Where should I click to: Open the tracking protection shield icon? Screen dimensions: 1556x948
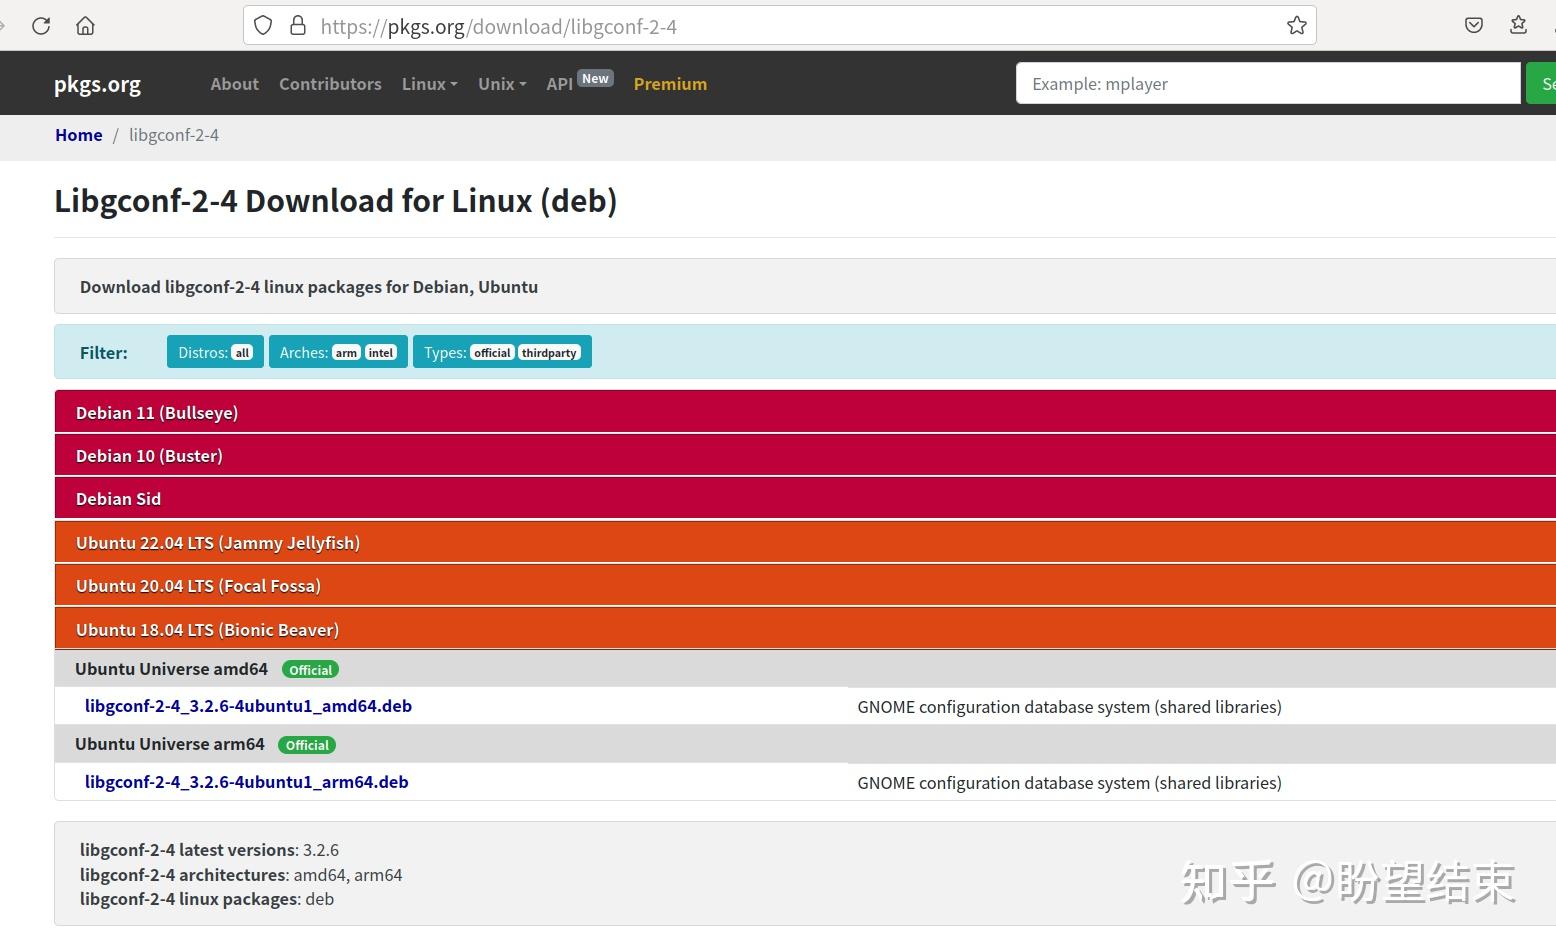[263, 26]
